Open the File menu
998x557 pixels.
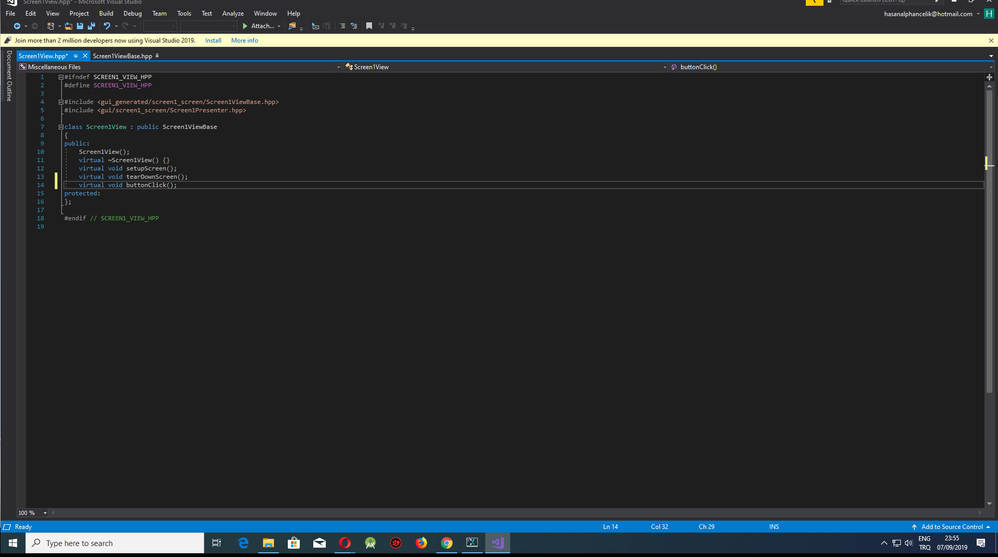click(x=10, y=13)
